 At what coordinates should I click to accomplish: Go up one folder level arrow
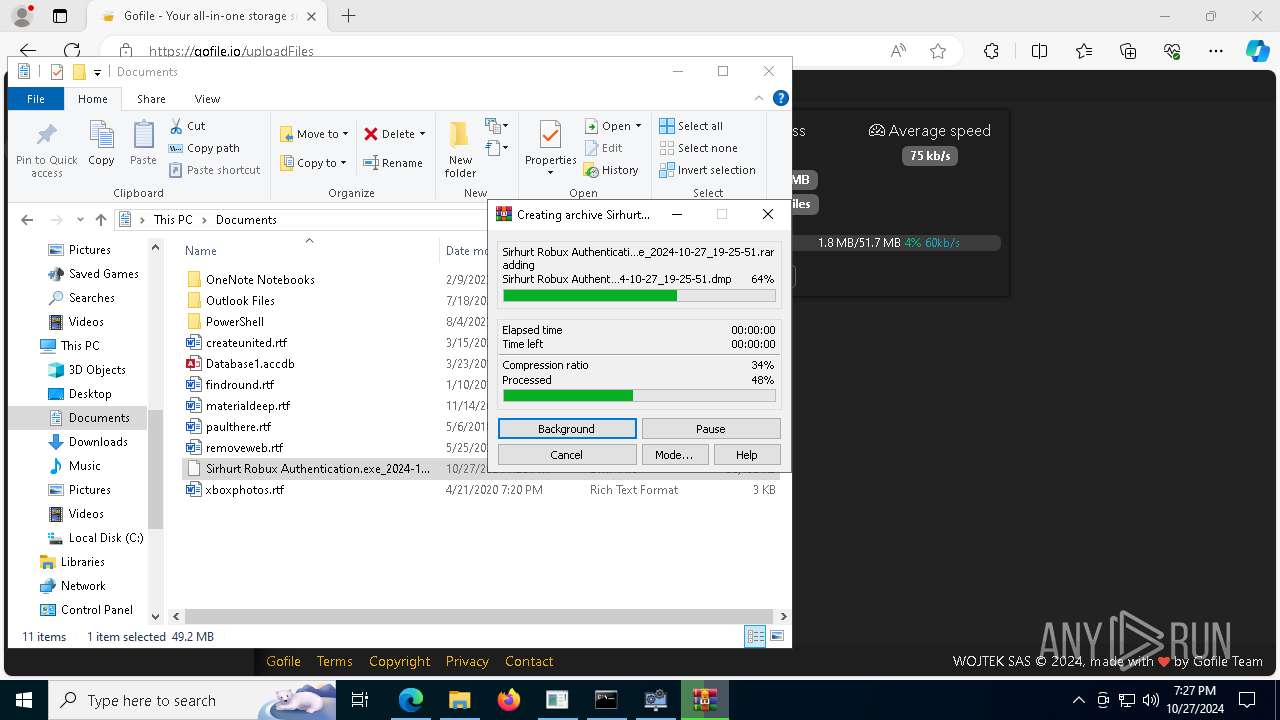100,220
